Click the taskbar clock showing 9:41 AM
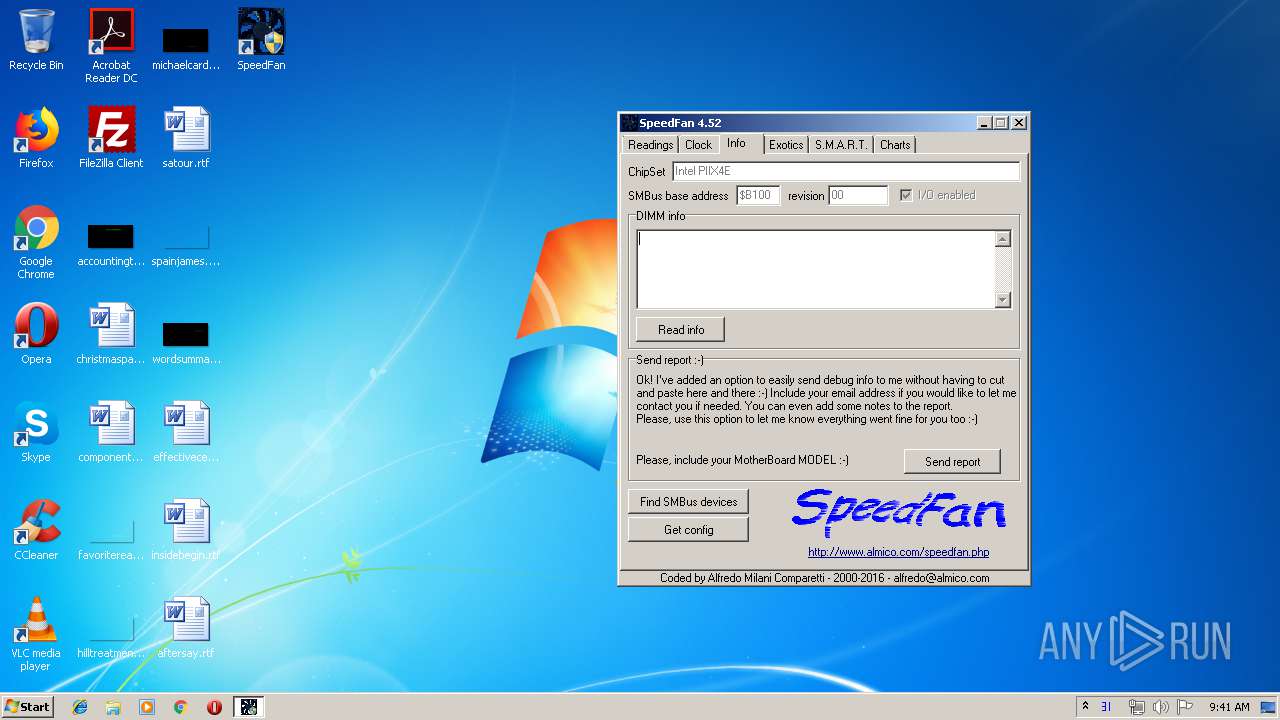 pos(1229,707)
